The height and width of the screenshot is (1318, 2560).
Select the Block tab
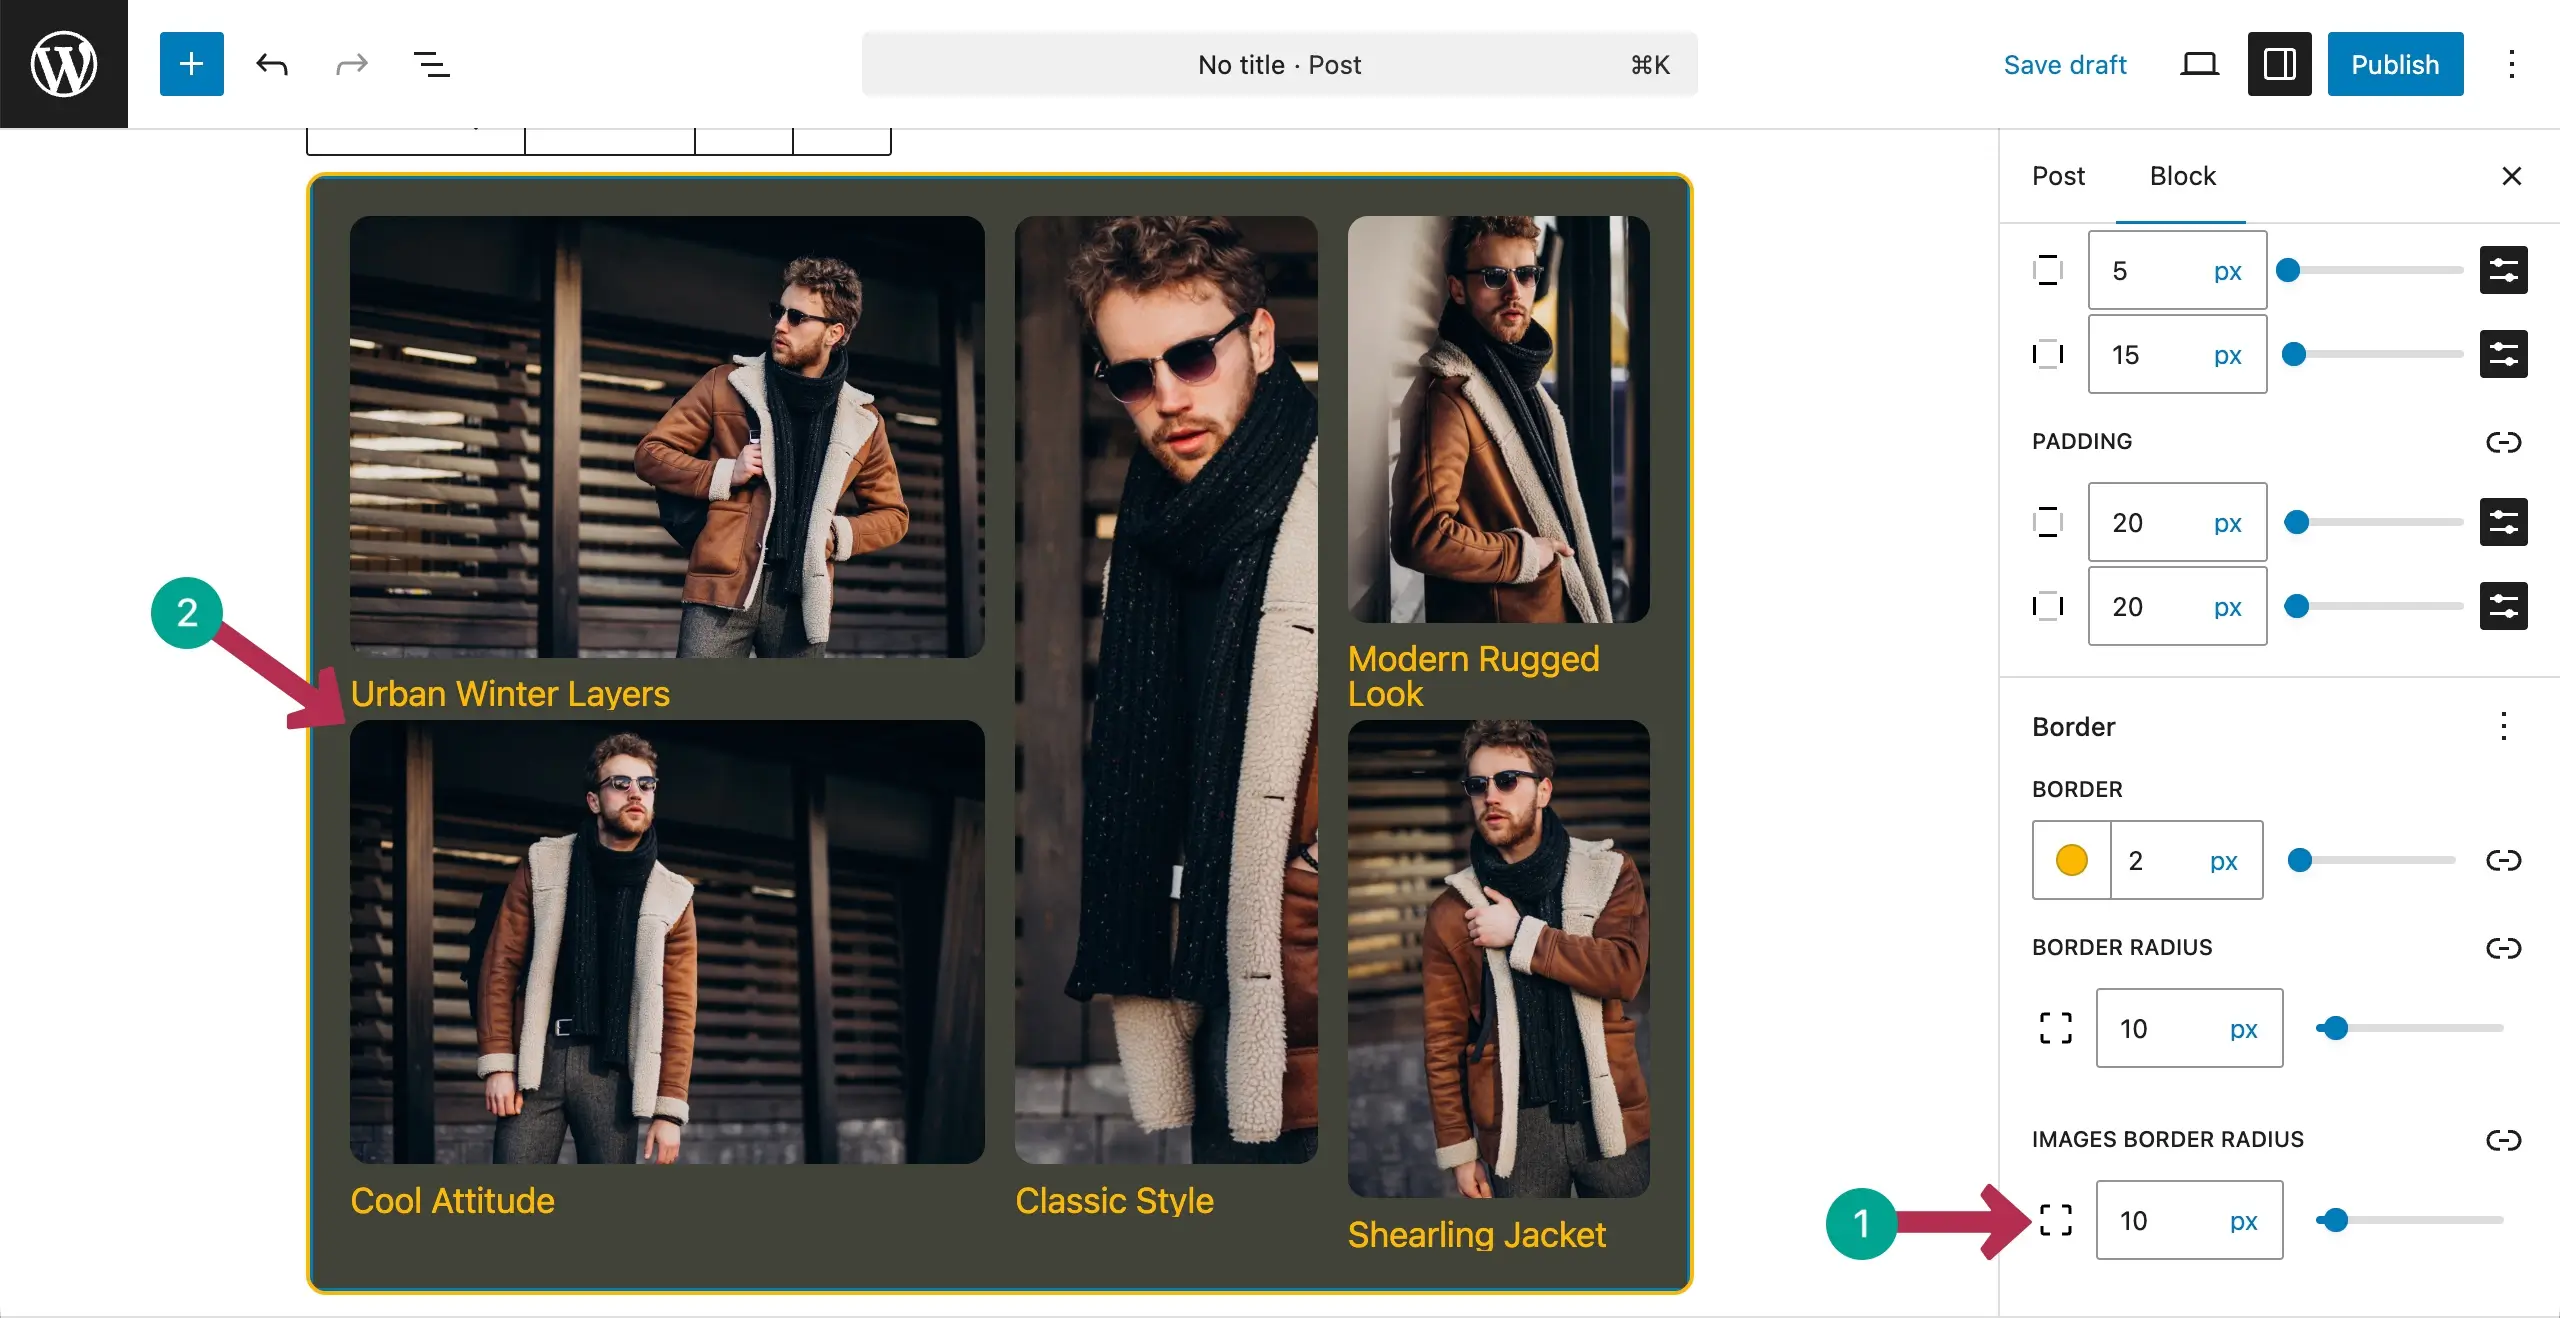click(x=2182, y=176)
